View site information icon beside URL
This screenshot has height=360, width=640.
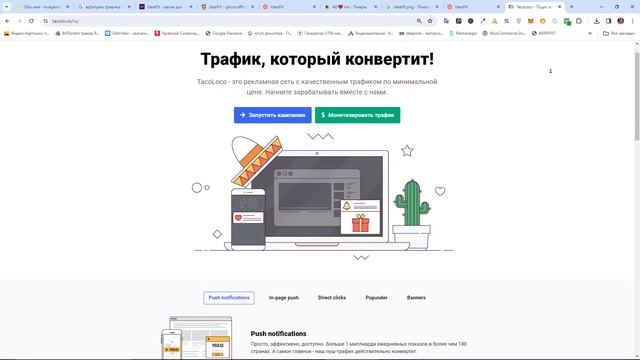46,21
